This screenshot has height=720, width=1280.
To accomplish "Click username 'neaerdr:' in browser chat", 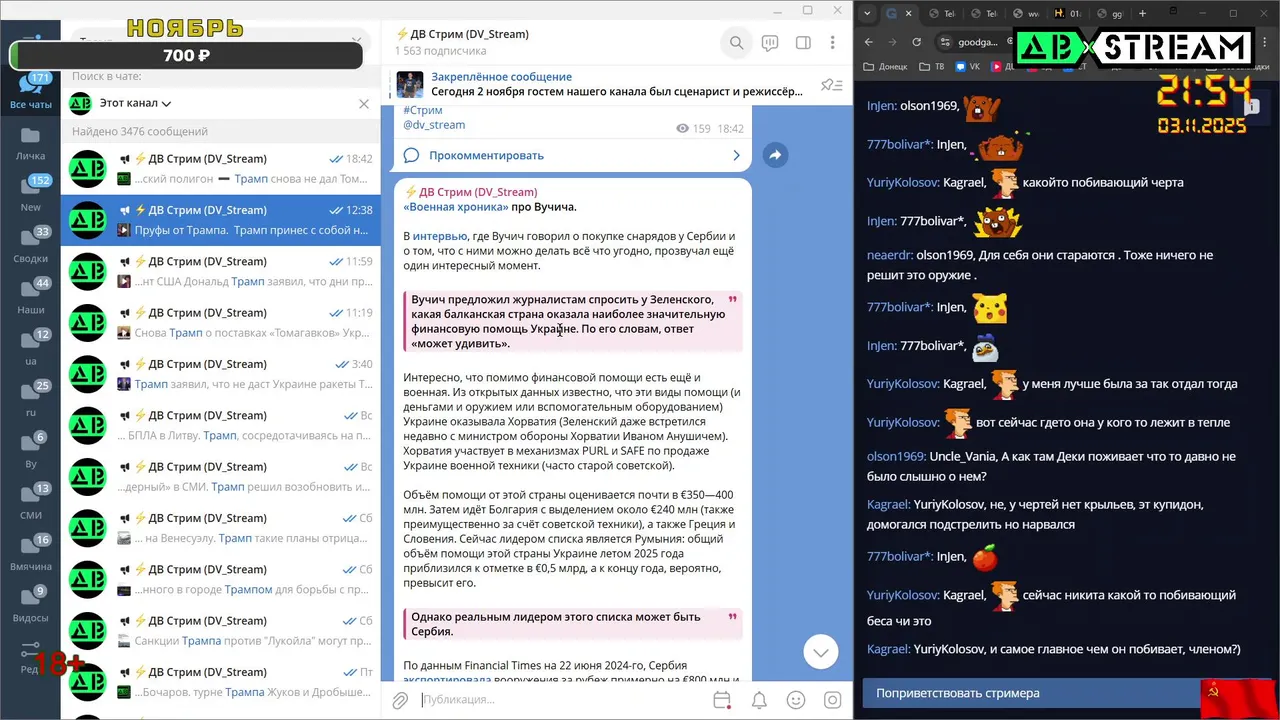I will click(889, 255).
